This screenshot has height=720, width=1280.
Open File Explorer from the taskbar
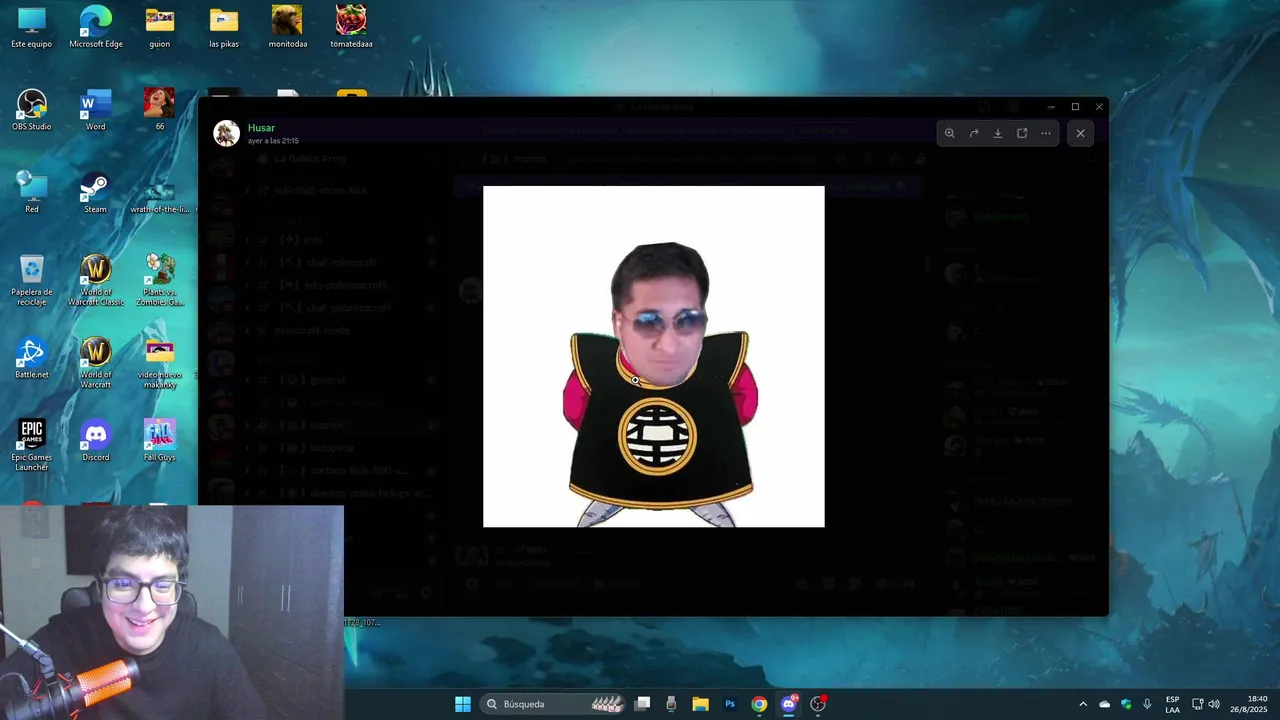tap(700, 704)
